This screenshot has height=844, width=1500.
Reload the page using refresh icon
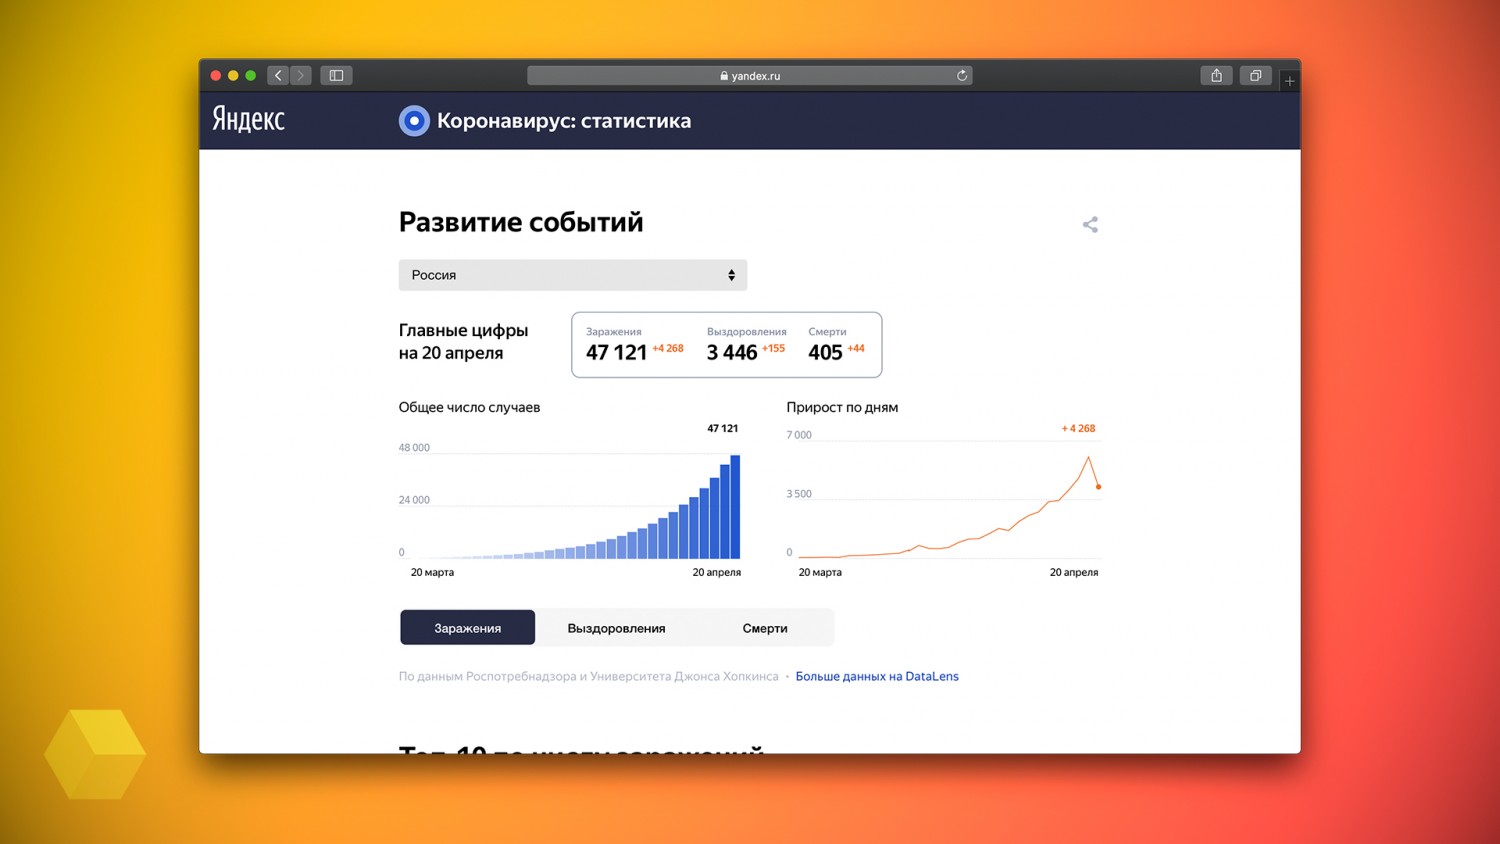click(x=962, y=75)
